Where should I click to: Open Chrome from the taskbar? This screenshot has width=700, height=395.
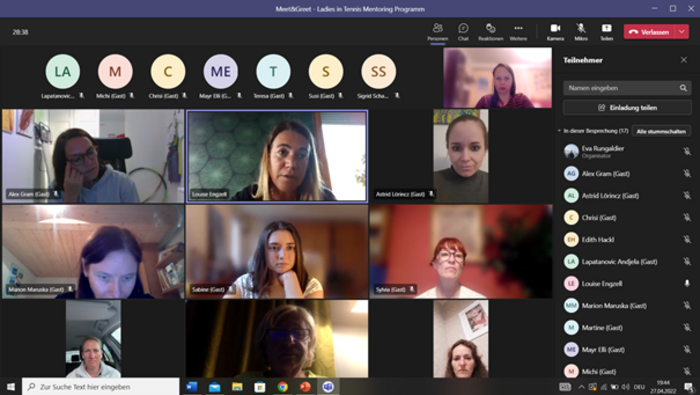283,387
